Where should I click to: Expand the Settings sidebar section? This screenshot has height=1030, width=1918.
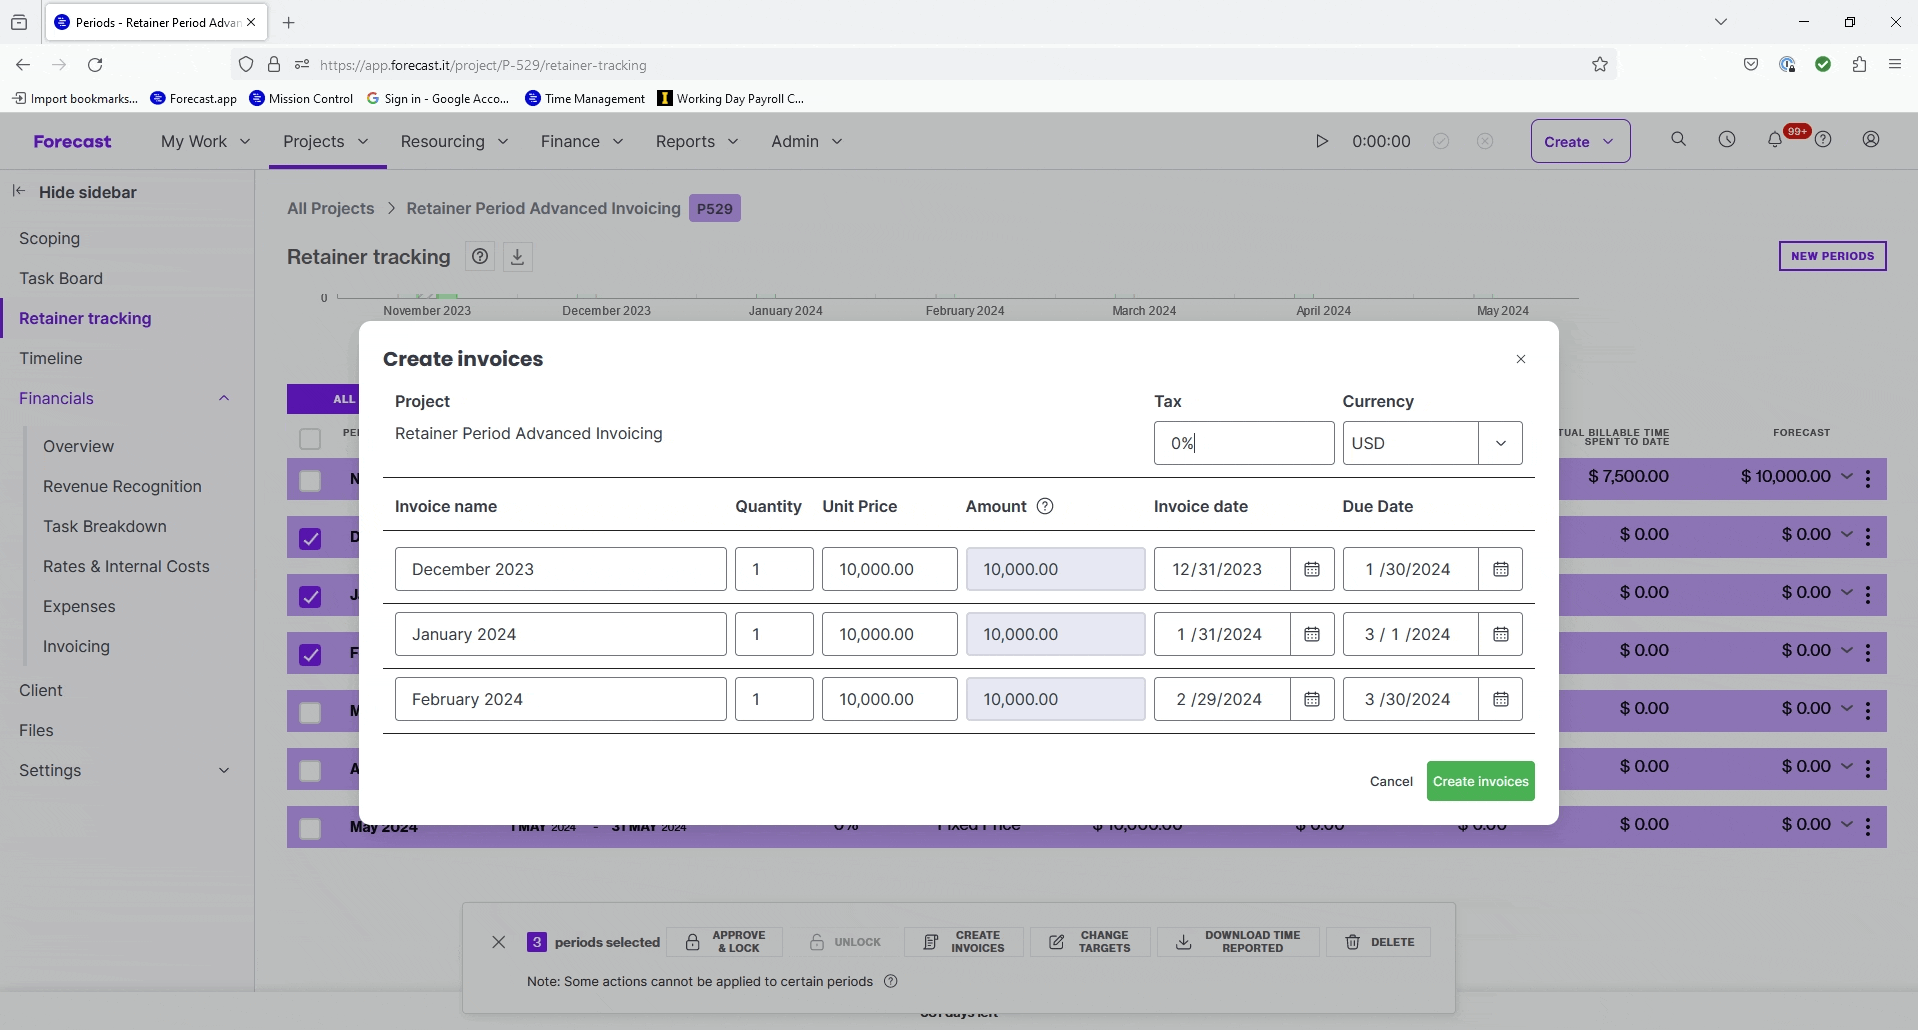[224, 770]
